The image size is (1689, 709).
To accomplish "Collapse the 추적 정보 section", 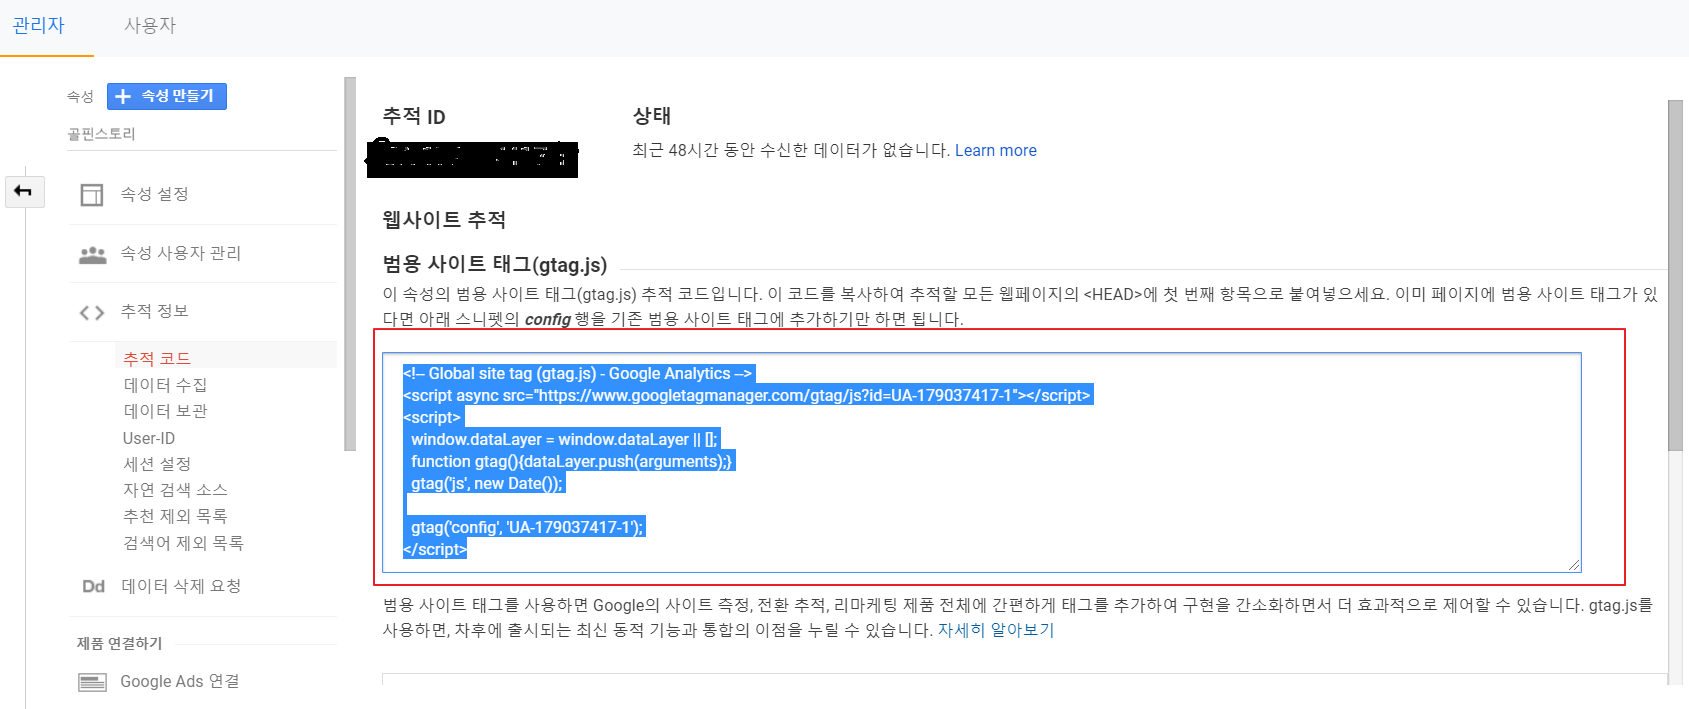I will (x=155, y=311).
